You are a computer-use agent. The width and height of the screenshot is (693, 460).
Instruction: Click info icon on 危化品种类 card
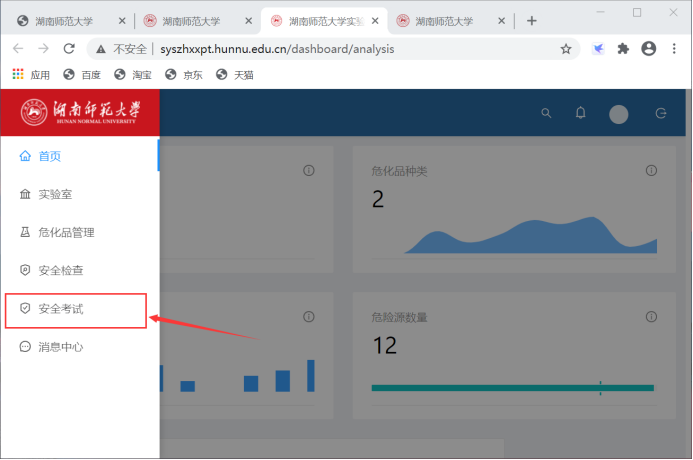[x=645, y=171]
